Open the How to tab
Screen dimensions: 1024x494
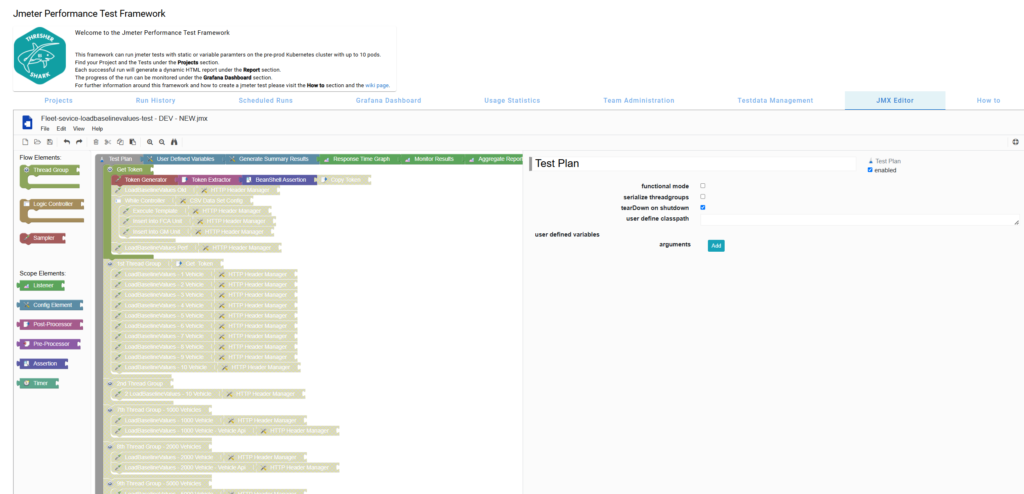(988, 101)
